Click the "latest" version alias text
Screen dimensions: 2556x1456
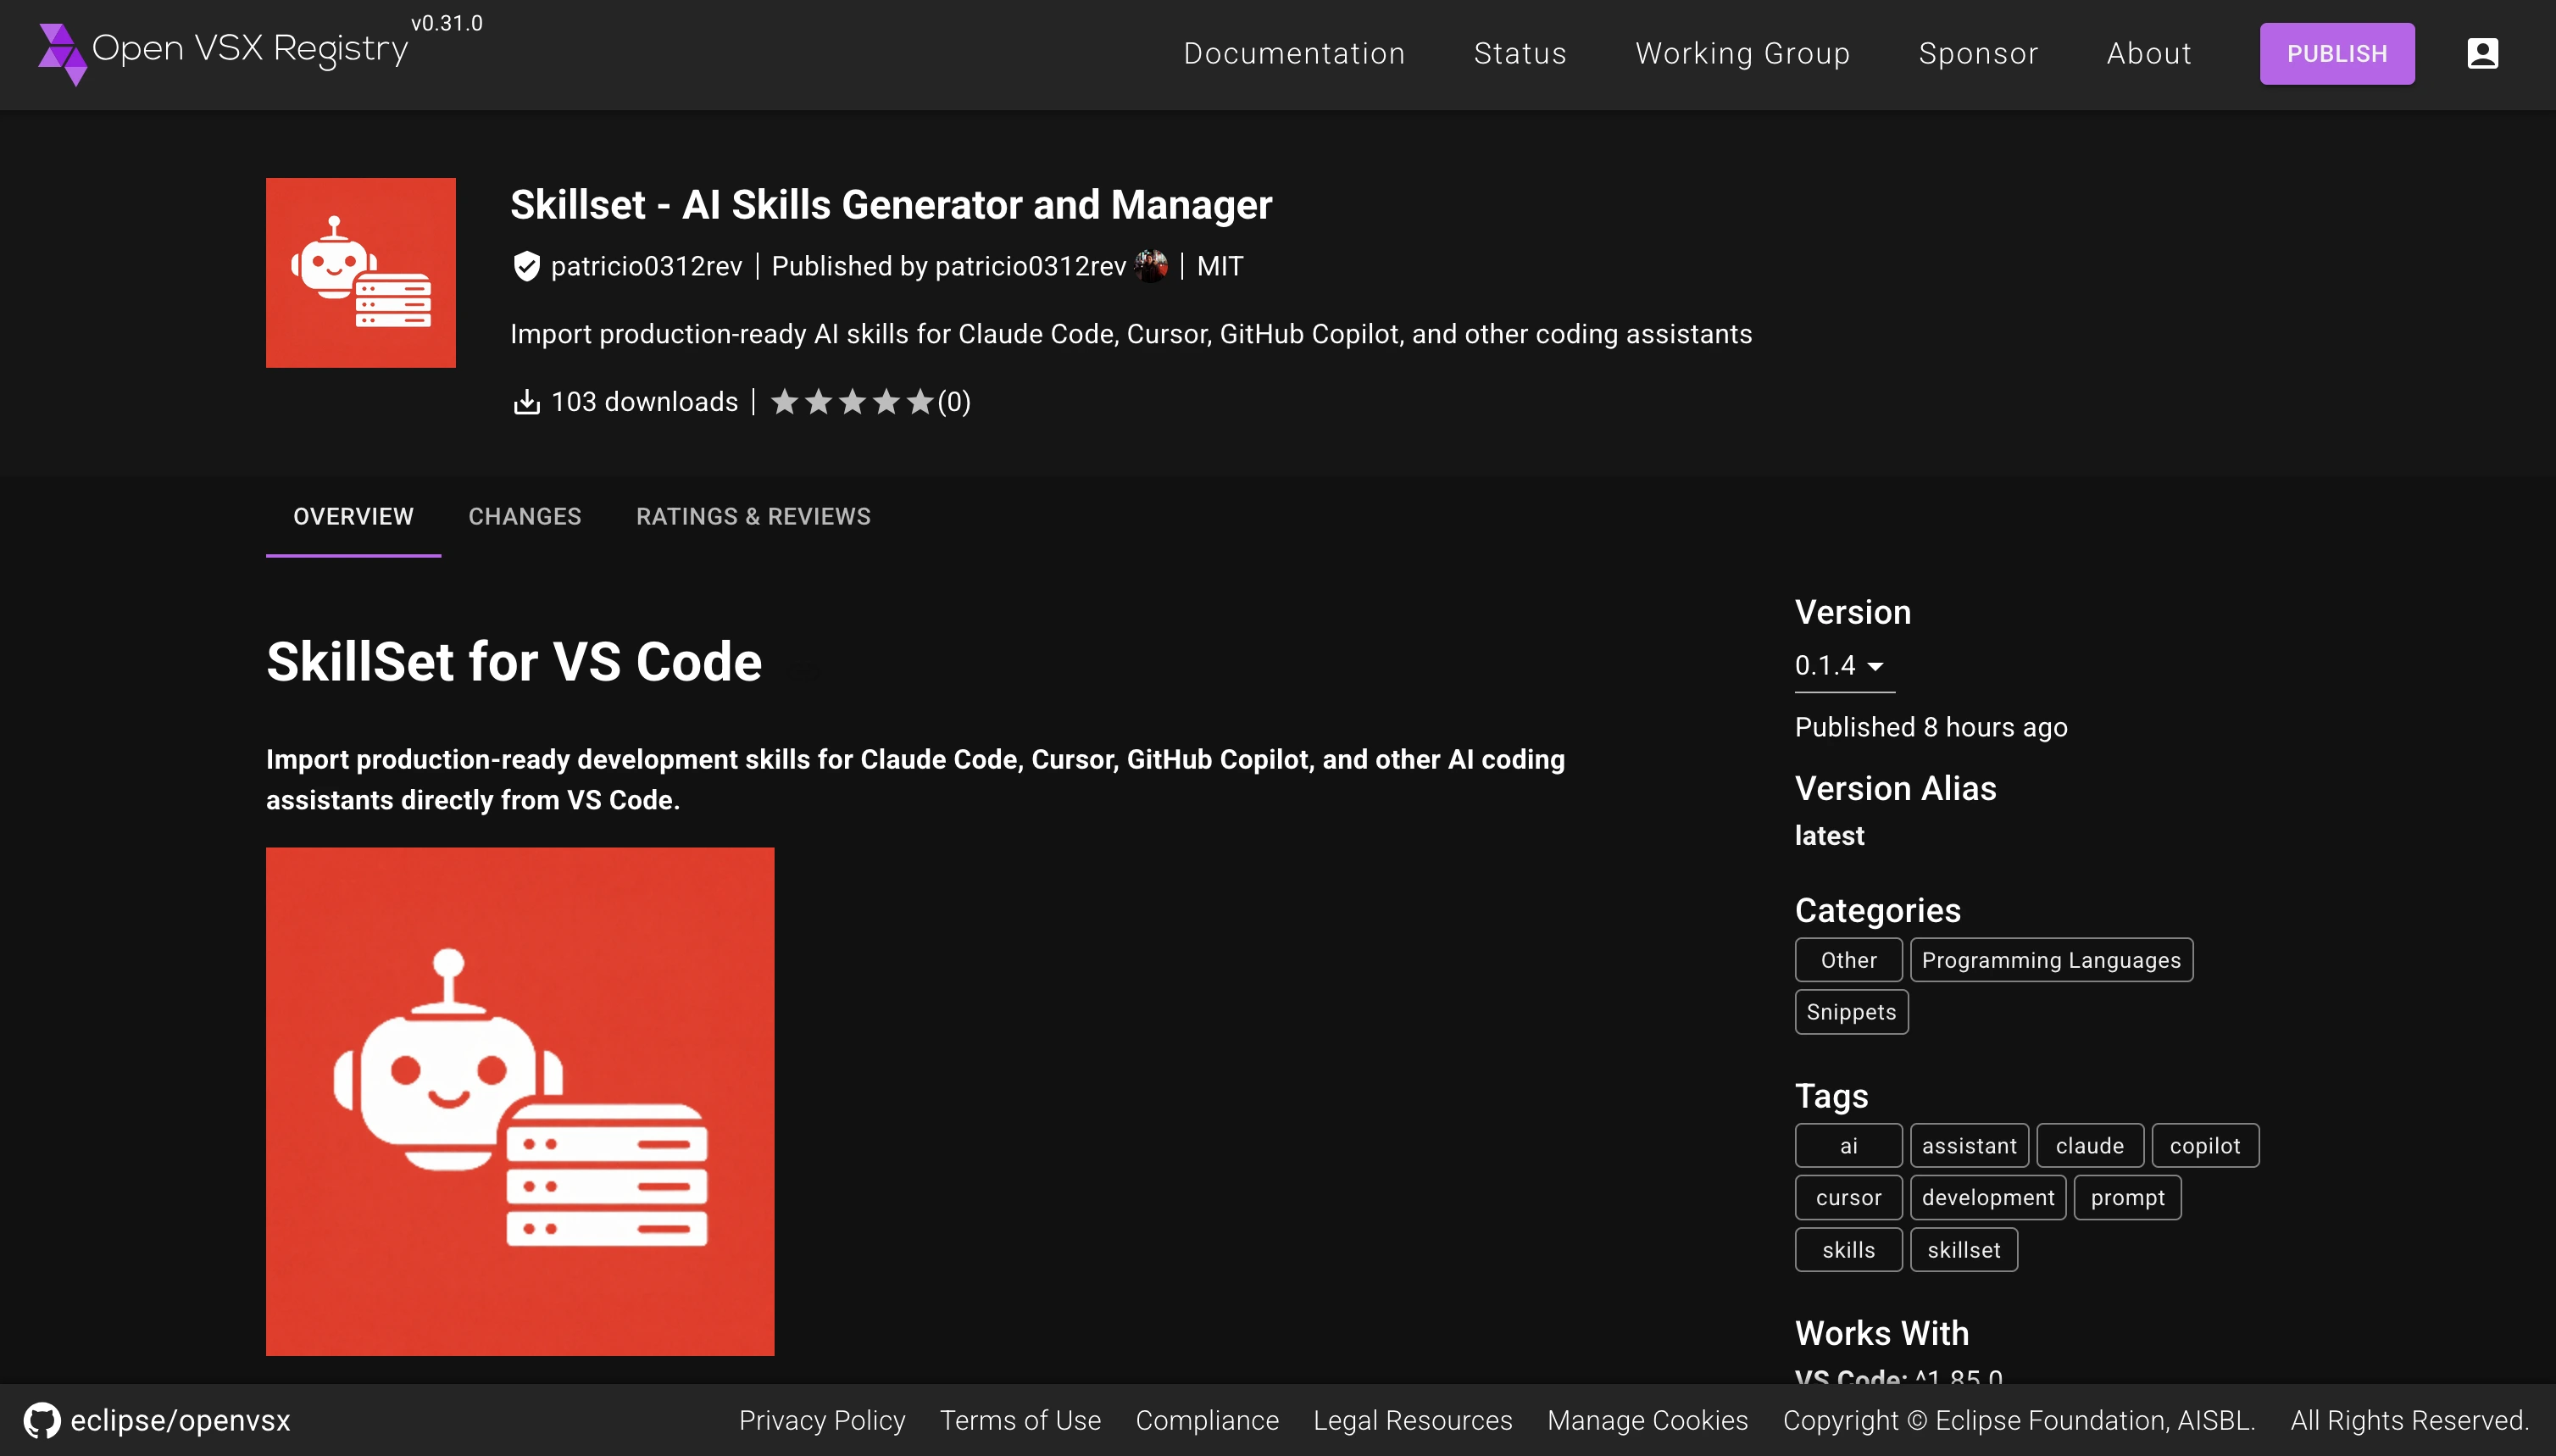(1829, 836)
